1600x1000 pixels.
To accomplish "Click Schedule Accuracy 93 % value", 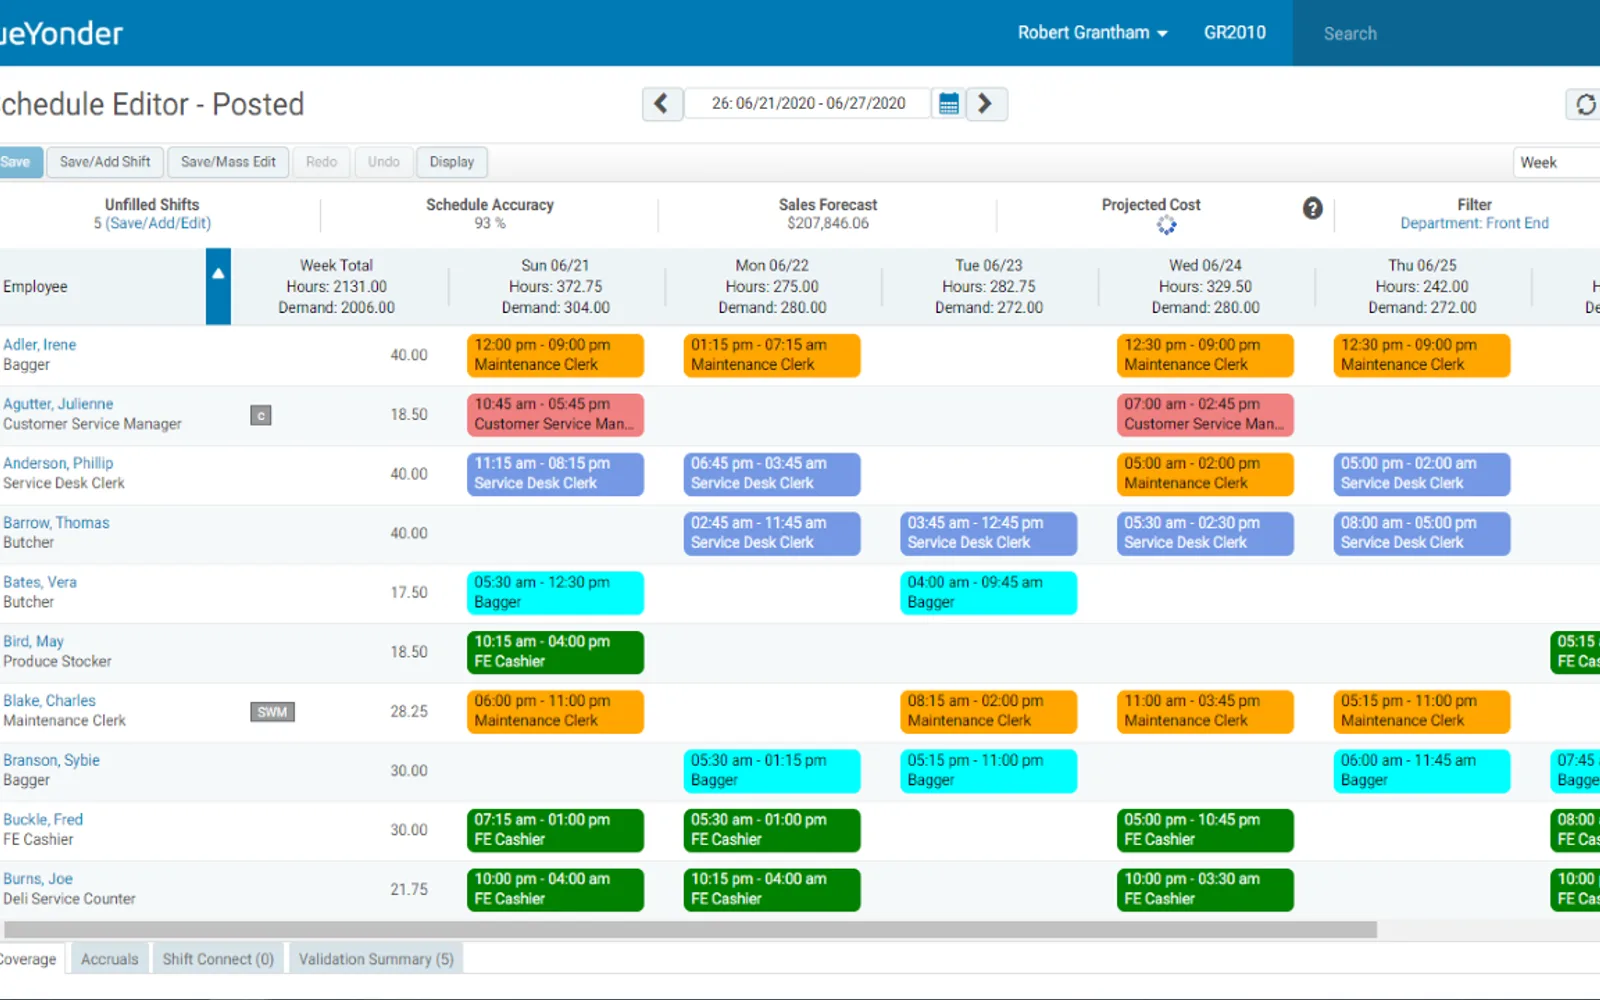I will (x=490, y=224).
